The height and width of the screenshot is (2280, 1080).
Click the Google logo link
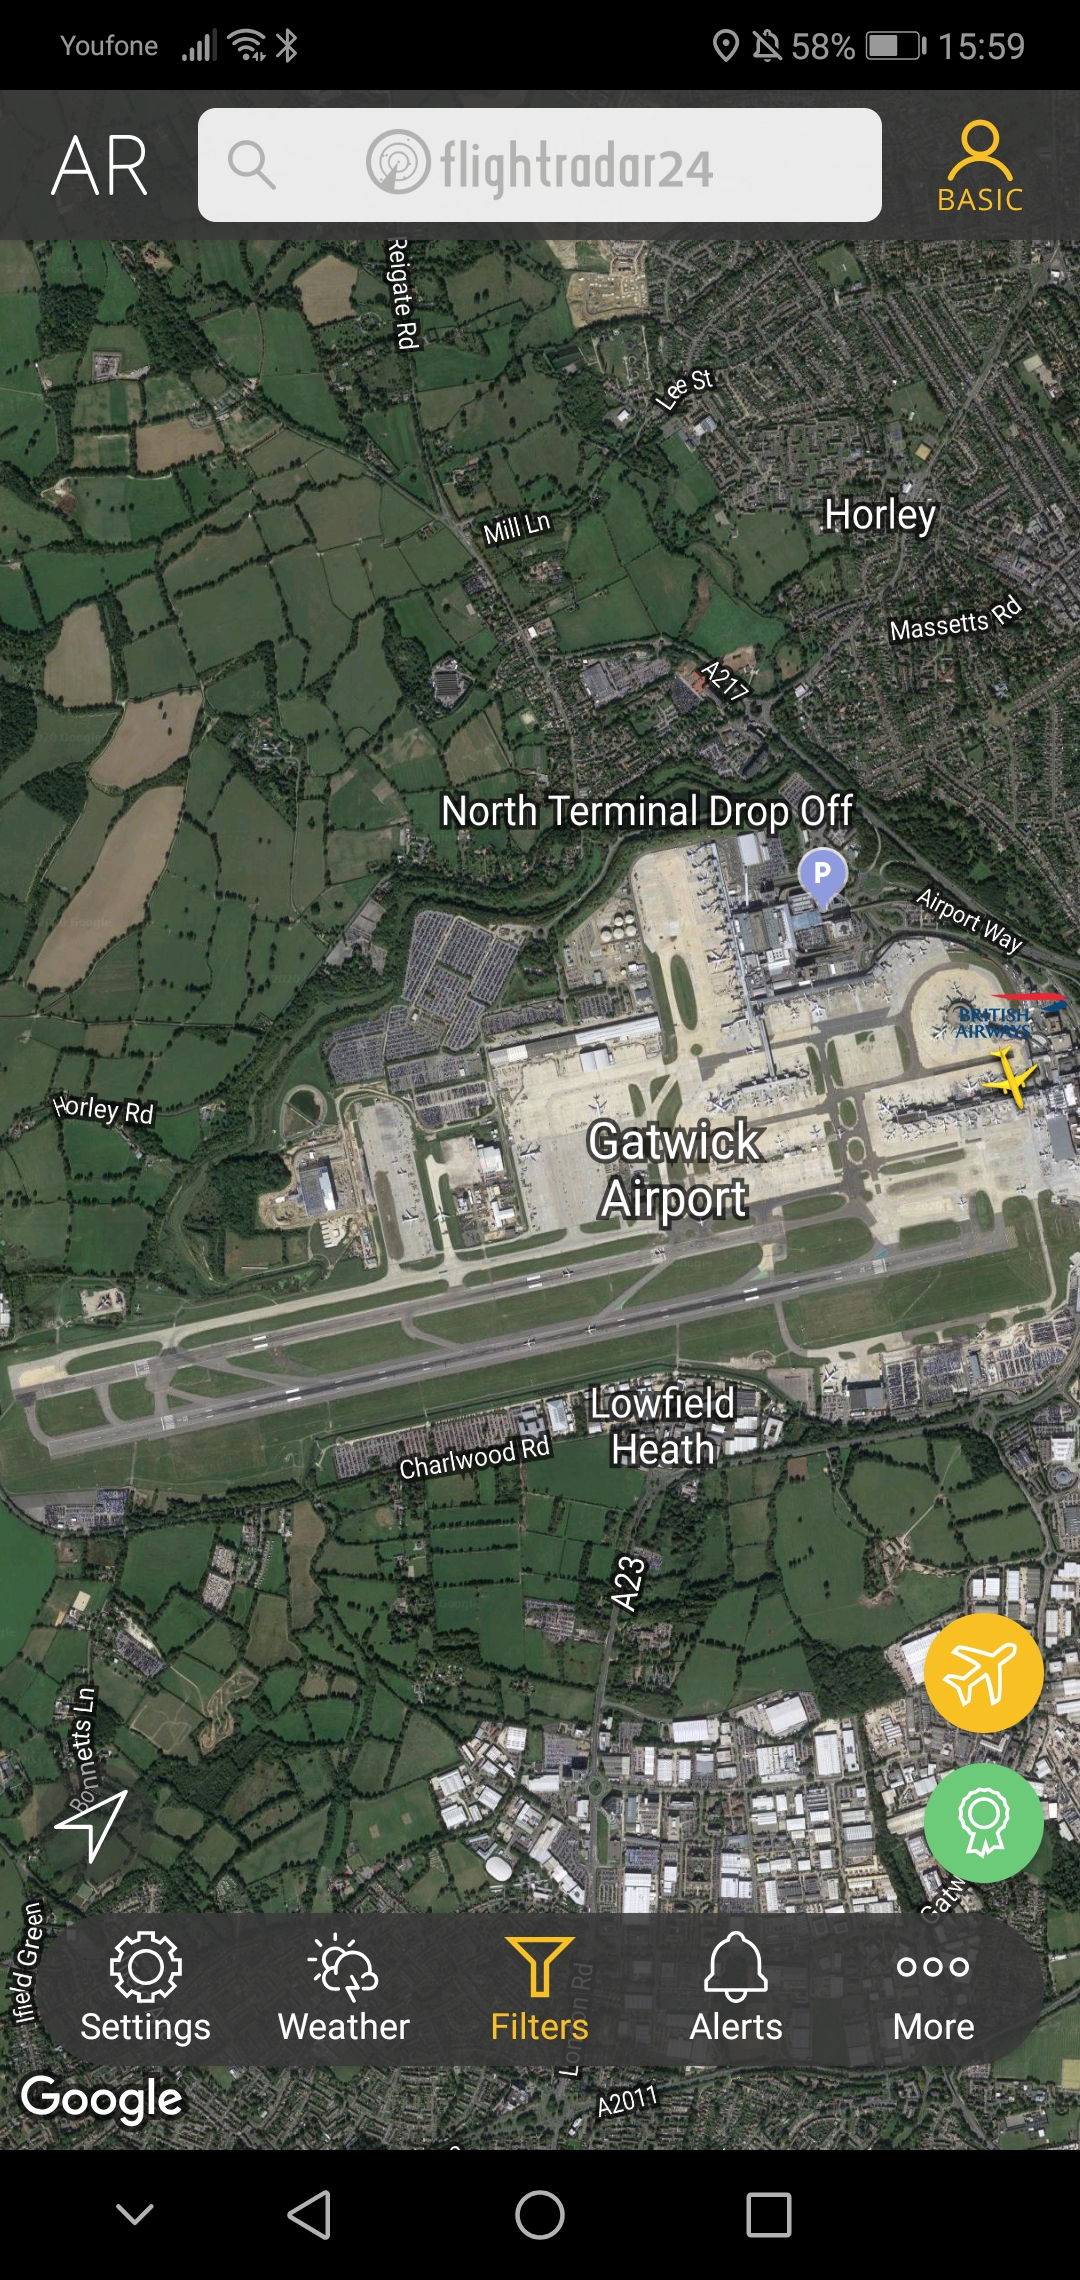coord(101,2098)
